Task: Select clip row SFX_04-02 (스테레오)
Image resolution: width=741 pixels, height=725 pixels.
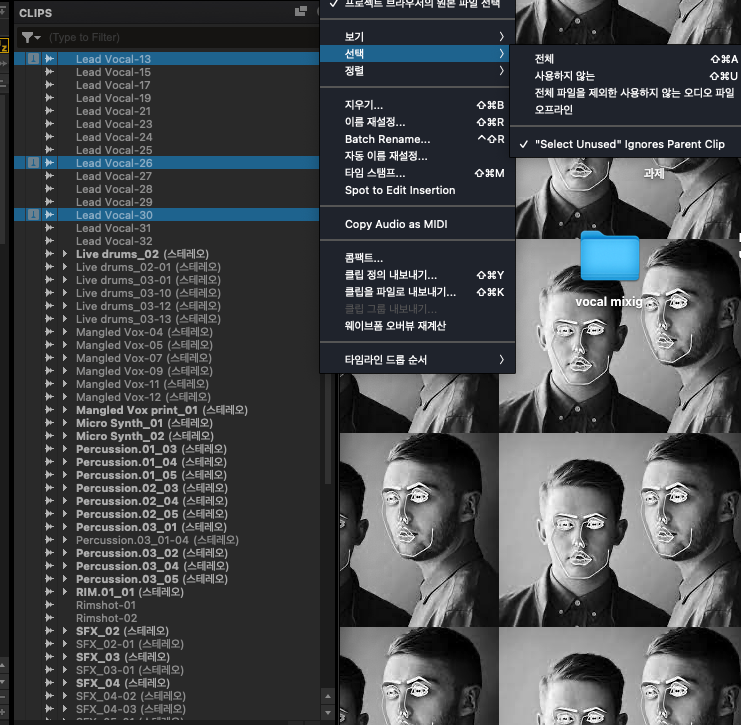Action: [x=166, y=696]
